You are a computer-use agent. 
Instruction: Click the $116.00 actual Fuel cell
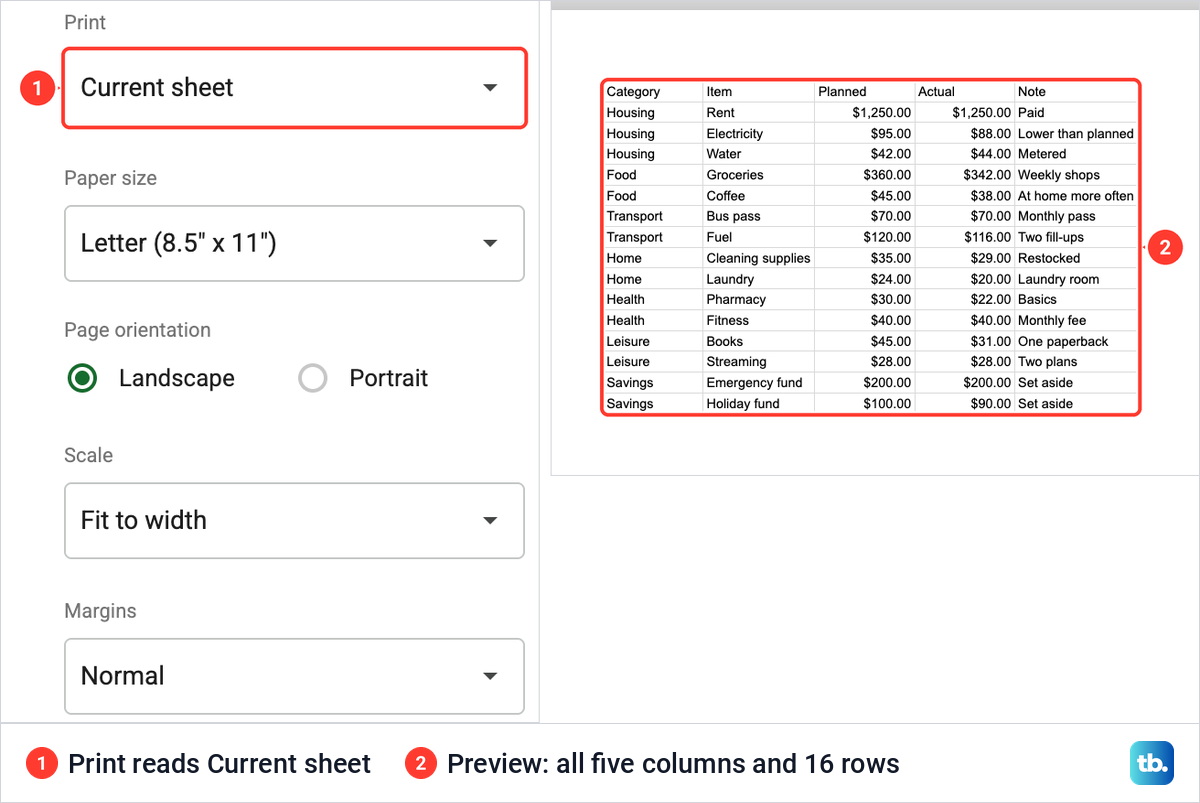click(x=964, y=237)
